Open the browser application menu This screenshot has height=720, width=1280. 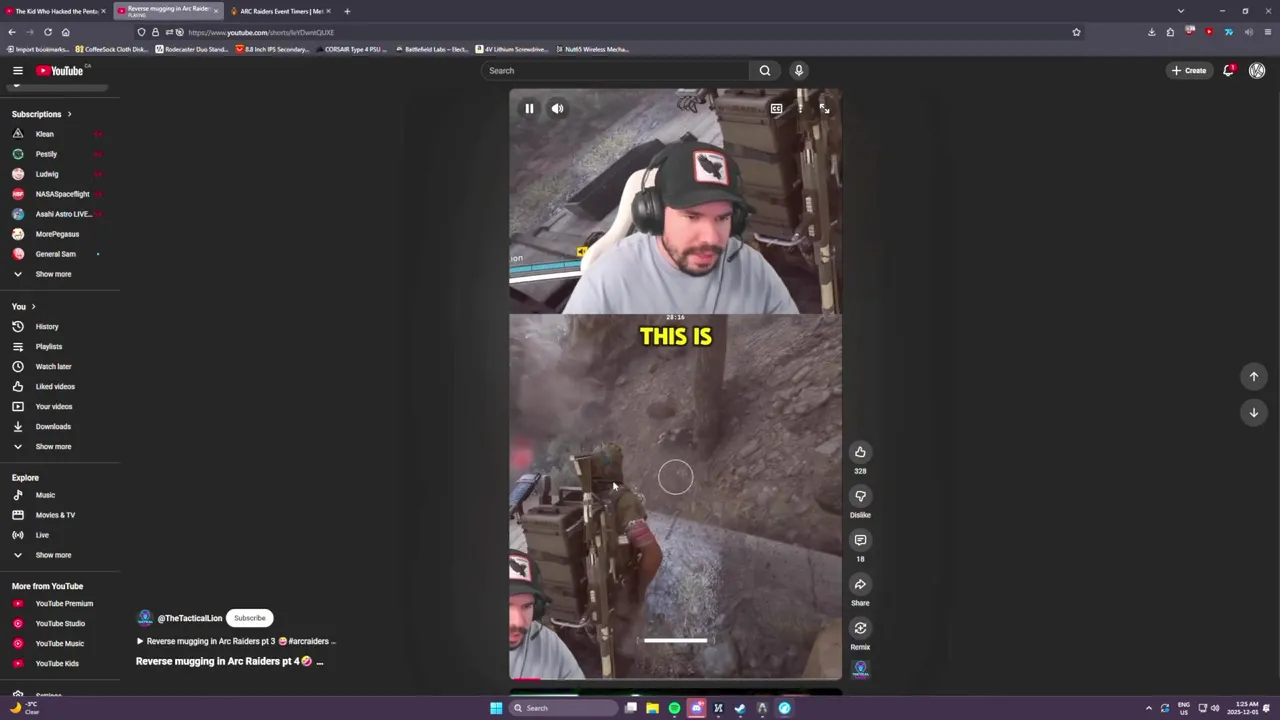click(1268, 32)
